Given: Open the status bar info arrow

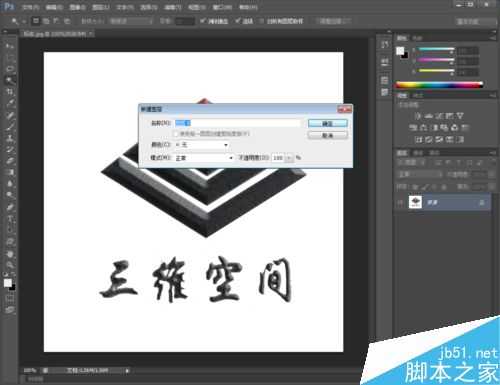Looking at the screenshot, I should (127, 370).
